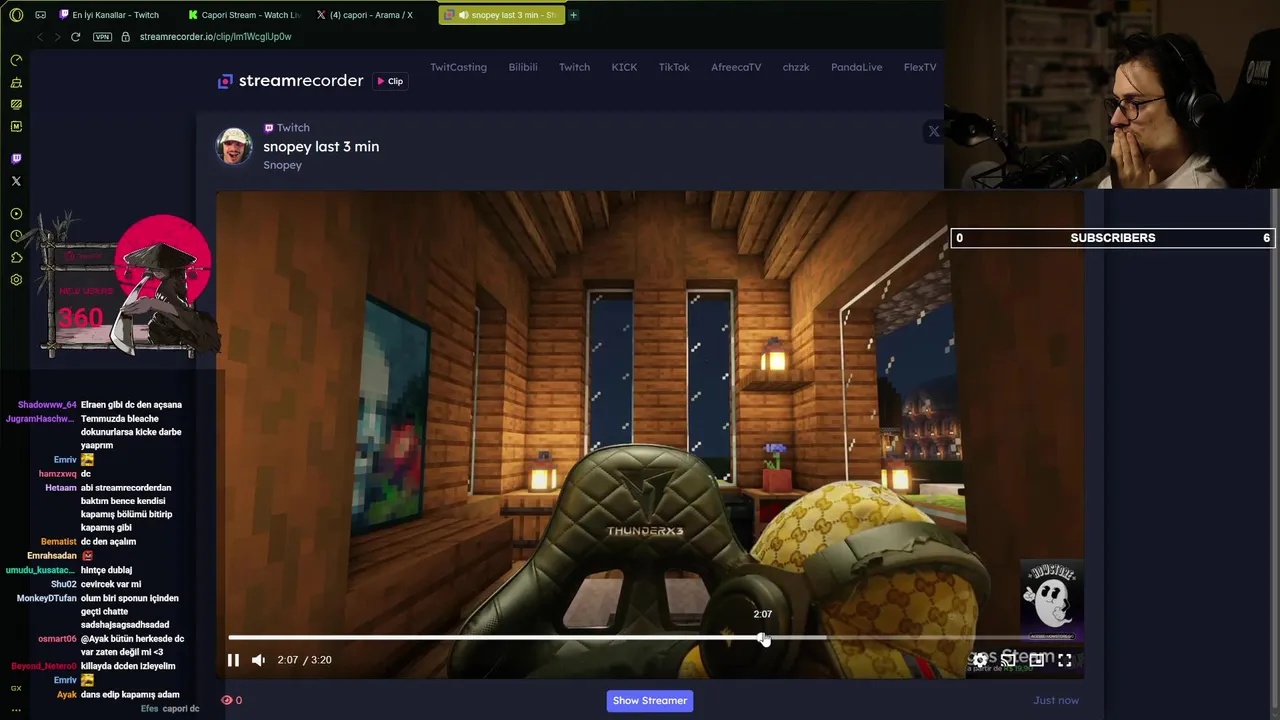Open AfreecaTV in site nav
The width and height of the screenshot is (1280, 720).
coord(736,67)
